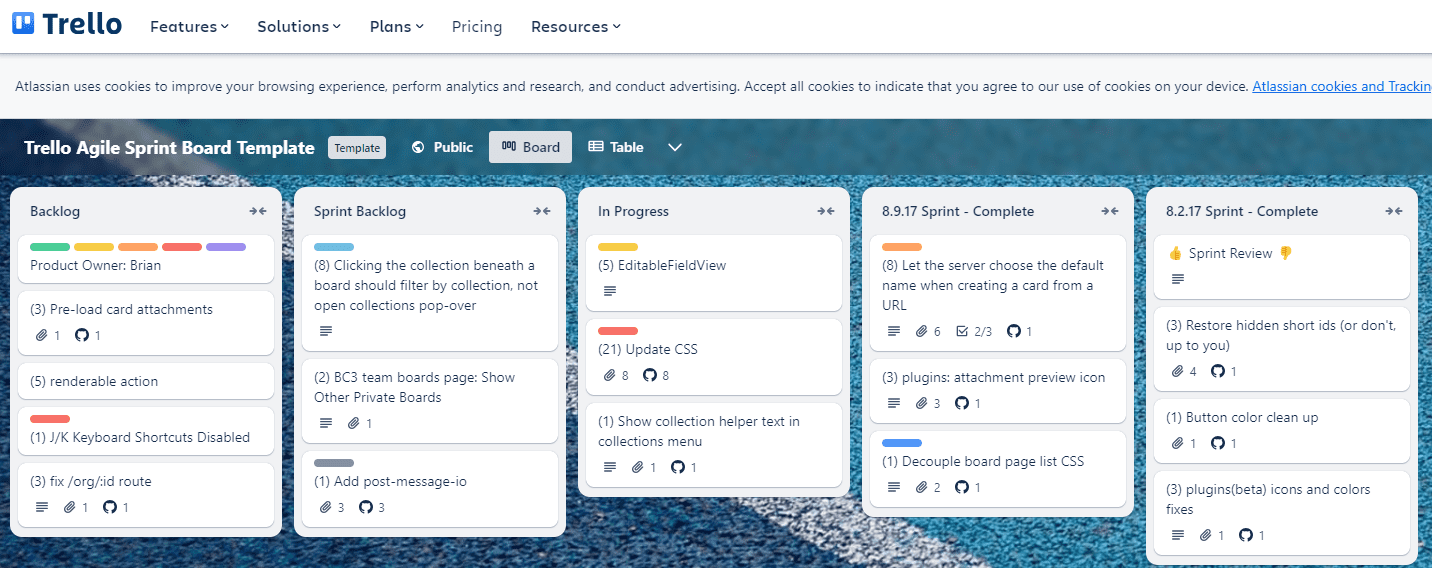Collapse the 8.2.17 Sprint - Complete list
Image resolution: width=1432 pixels, height=568 pixels.
1394,211
